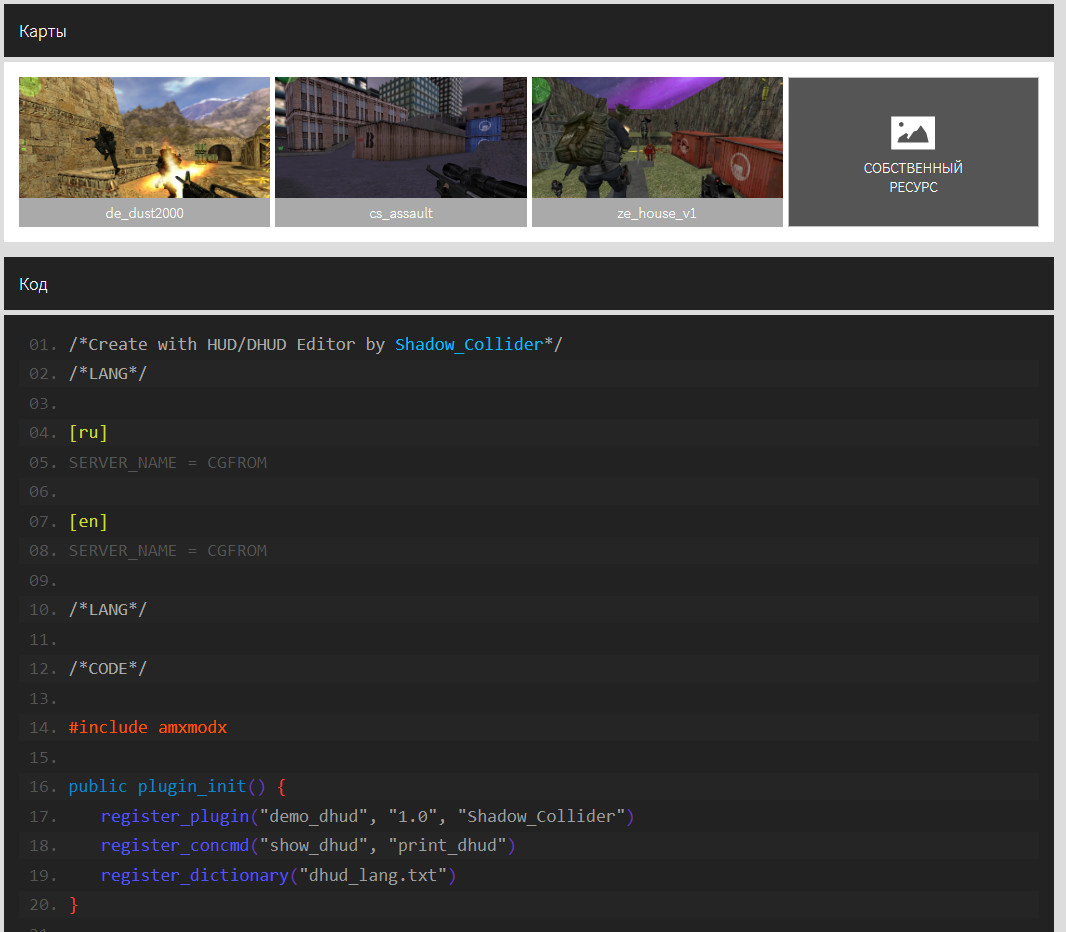
Task: Click the [ru] language tag in code
Action: coord(87,432)
